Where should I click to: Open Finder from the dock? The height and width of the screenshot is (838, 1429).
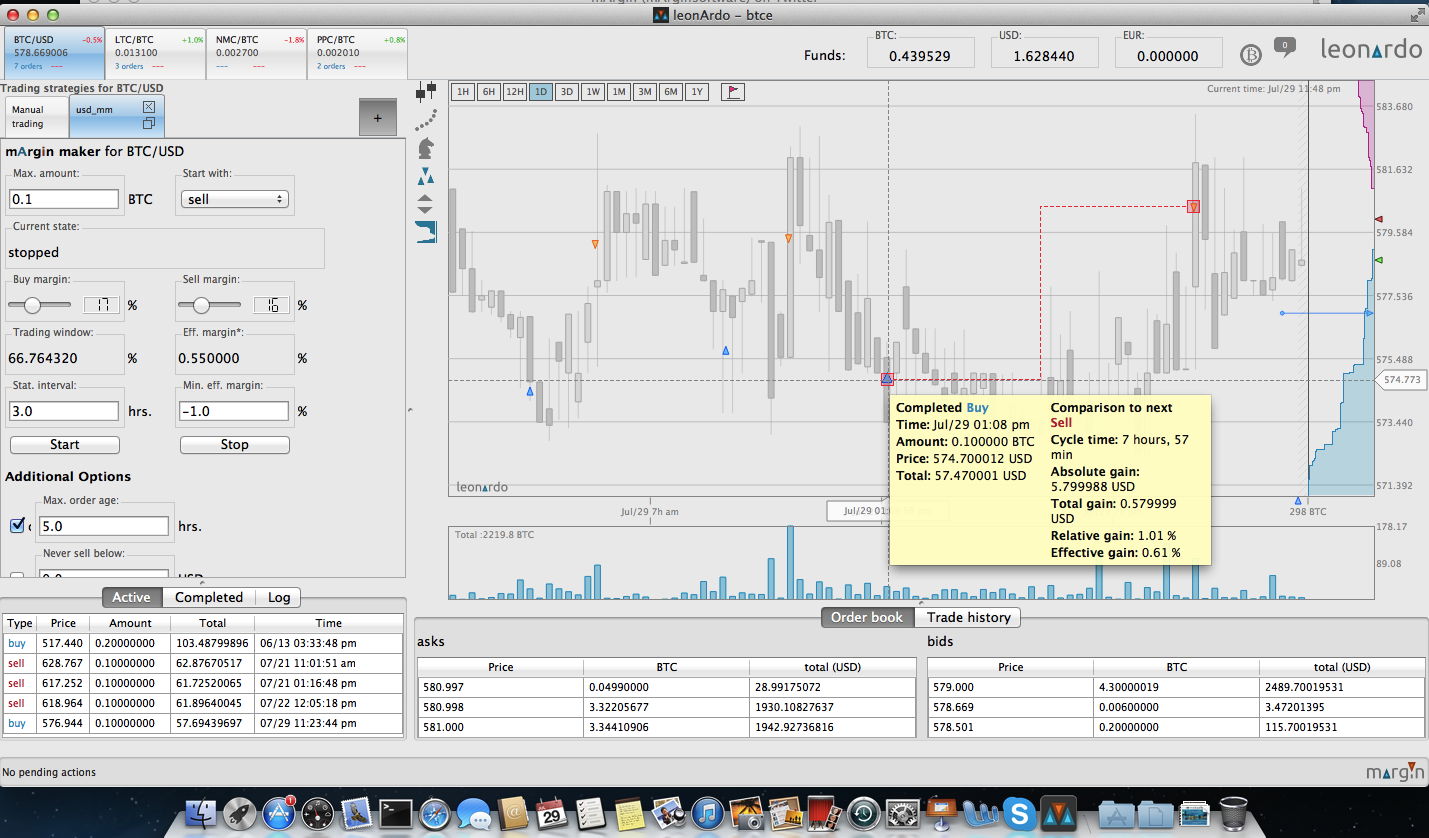click(201, 812)
